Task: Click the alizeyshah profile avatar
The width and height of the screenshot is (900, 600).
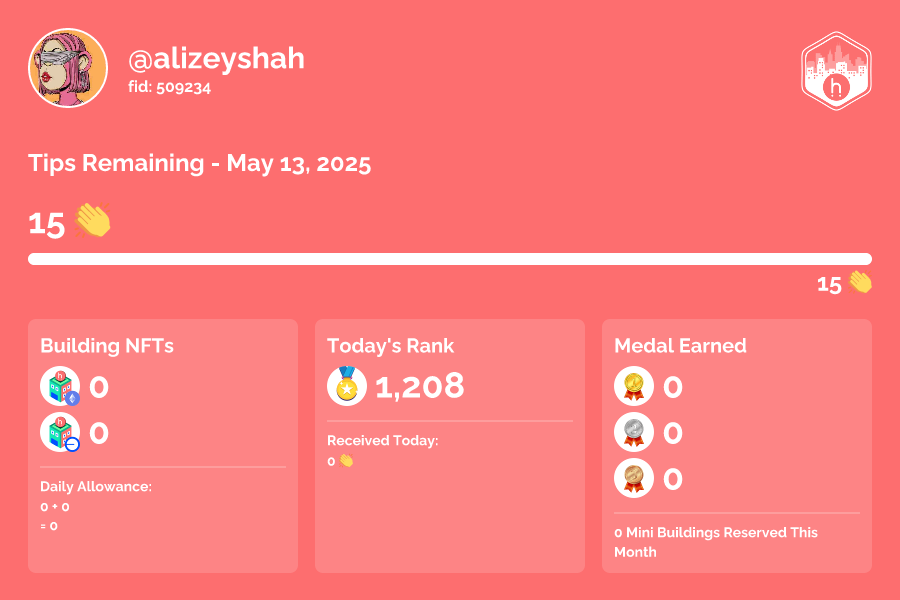Action: pos(68,68)
